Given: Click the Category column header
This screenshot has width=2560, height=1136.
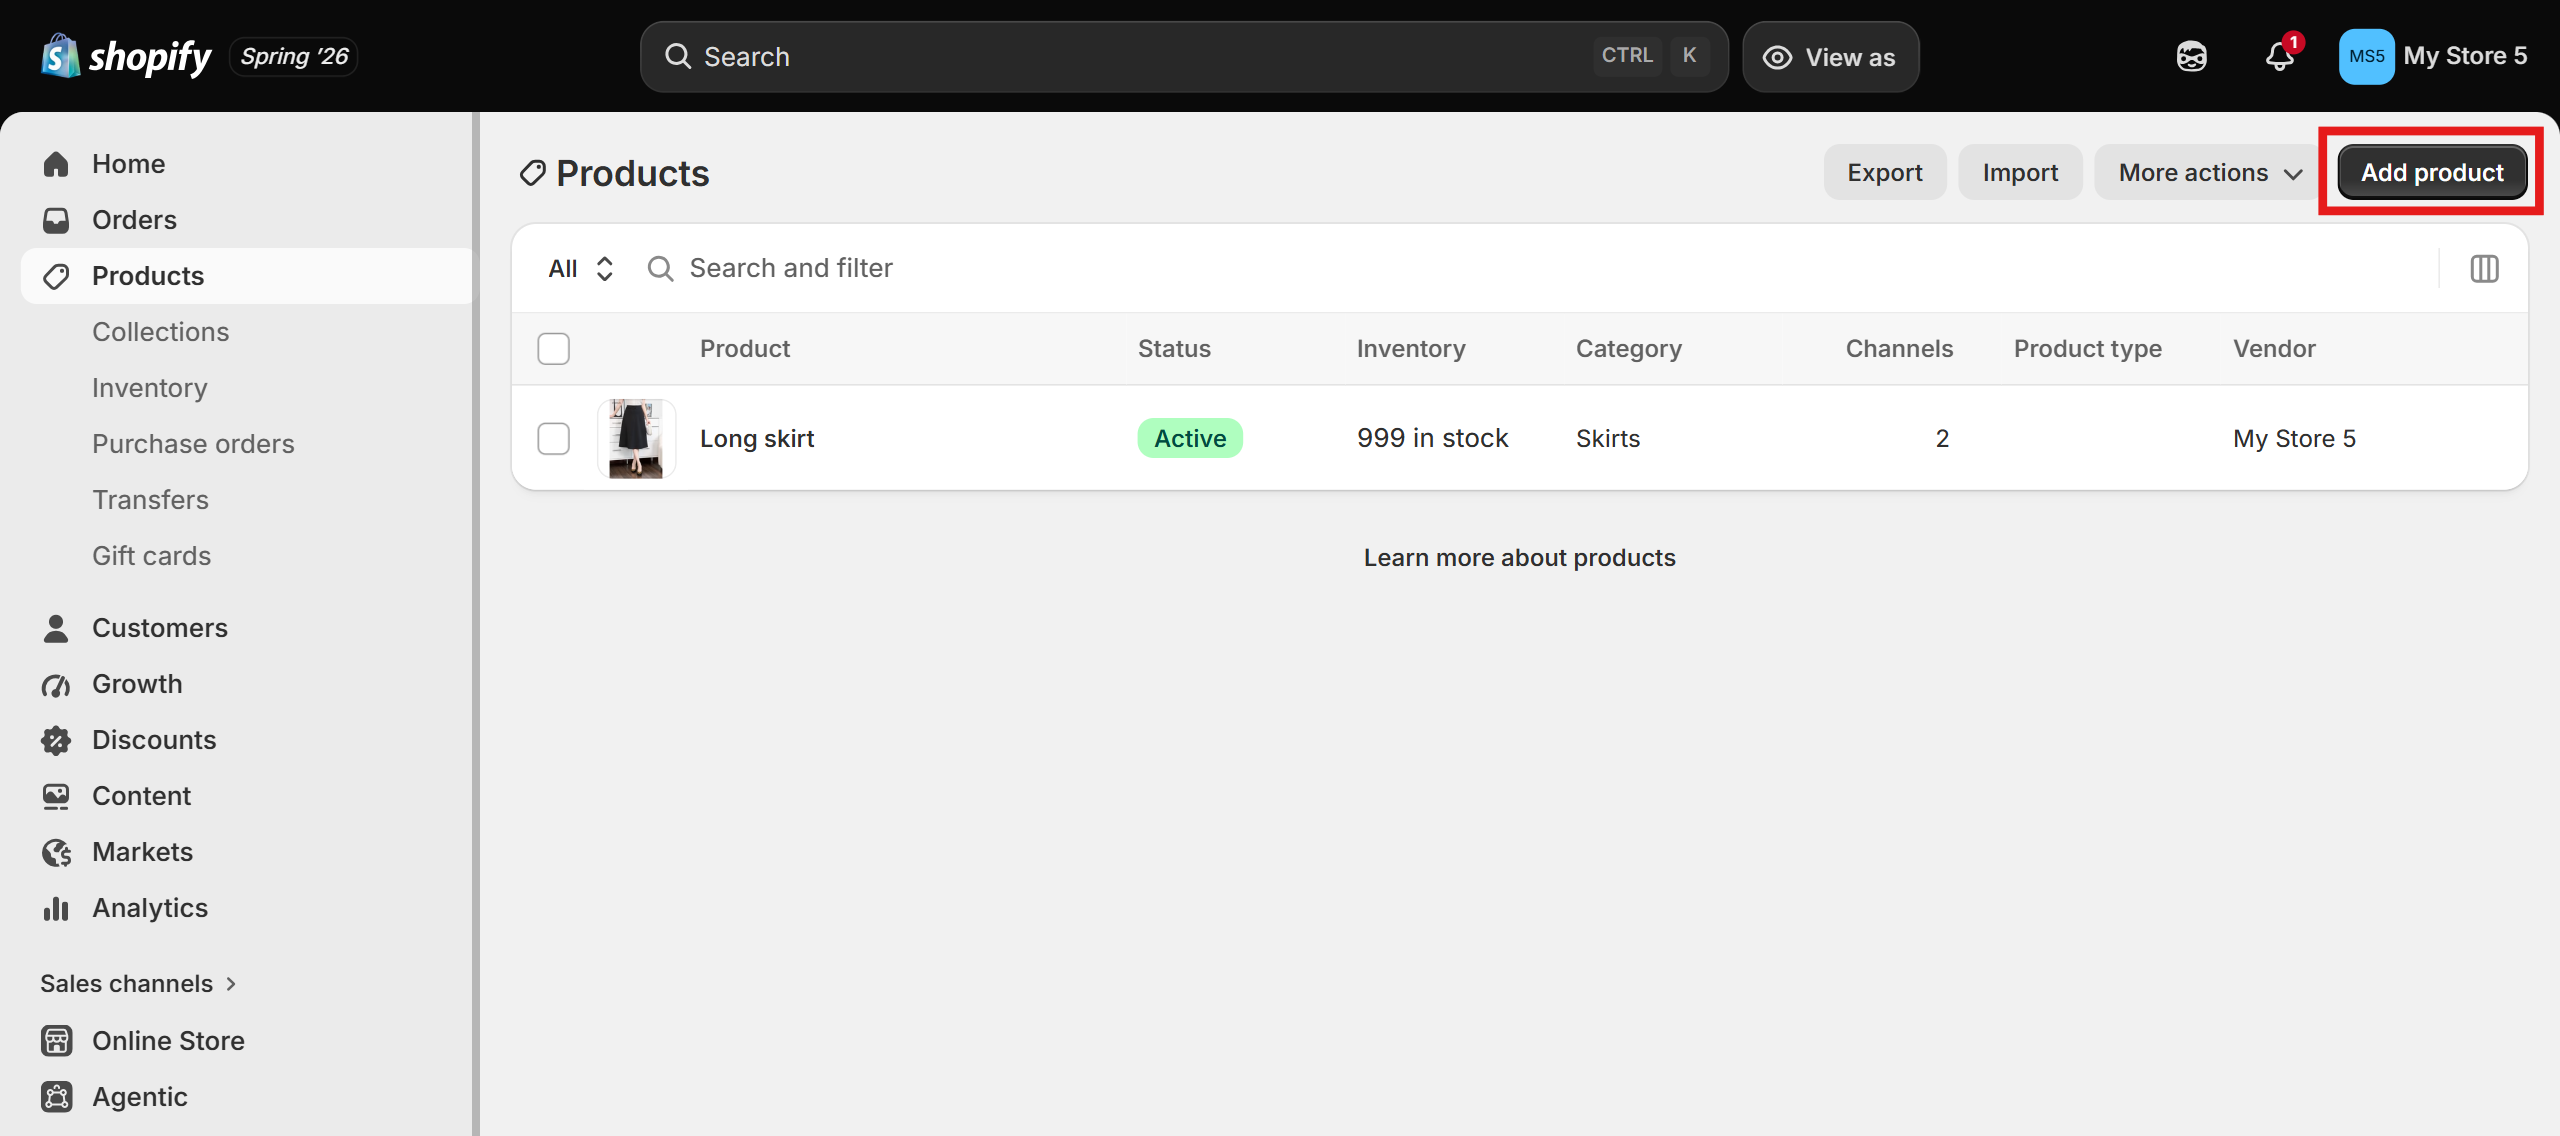Looking at the screenshot, I should point(1629,349).
